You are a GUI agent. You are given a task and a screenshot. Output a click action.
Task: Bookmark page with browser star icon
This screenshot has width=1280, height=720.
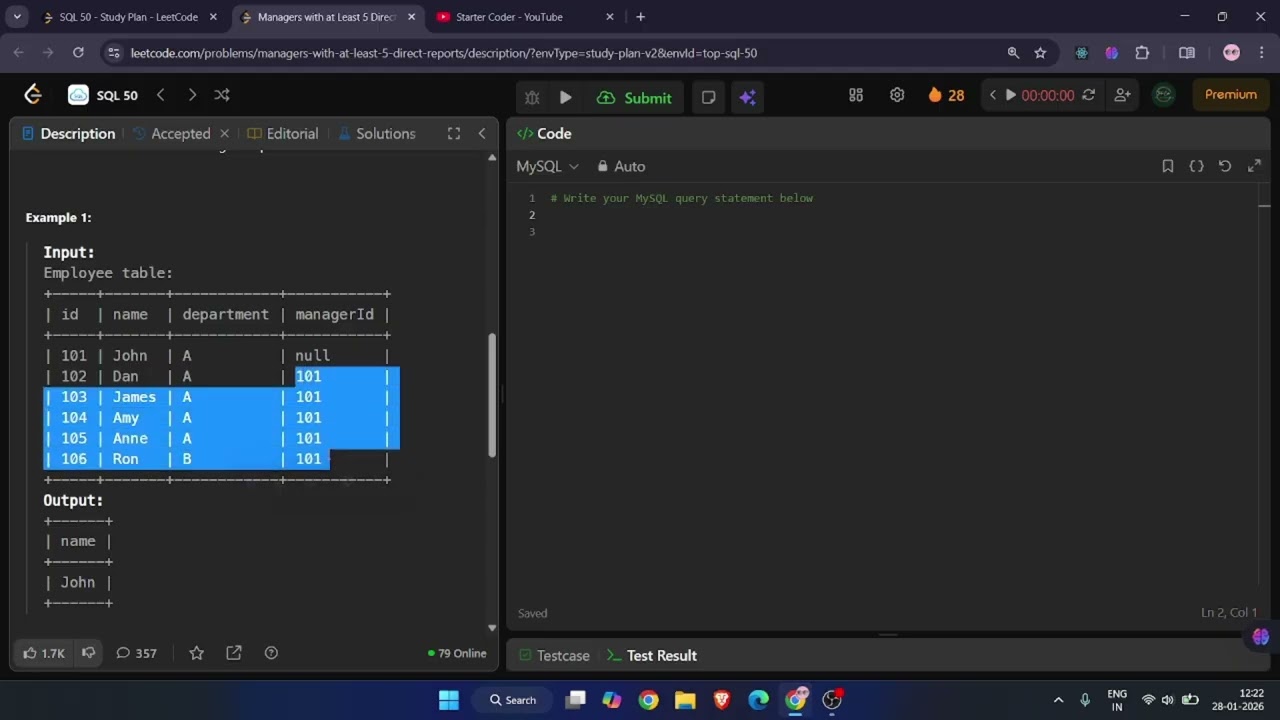pos(1040,53)
